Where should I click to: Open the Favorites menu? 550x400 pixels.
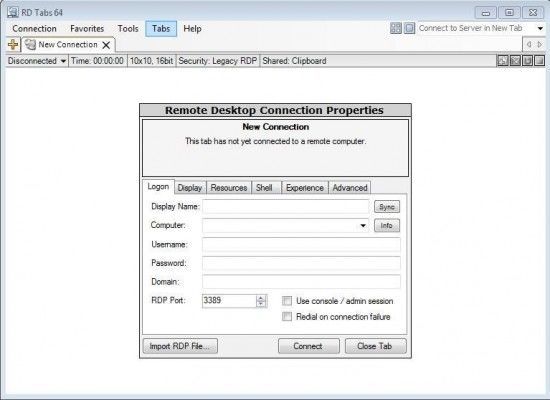coord(87,28)
